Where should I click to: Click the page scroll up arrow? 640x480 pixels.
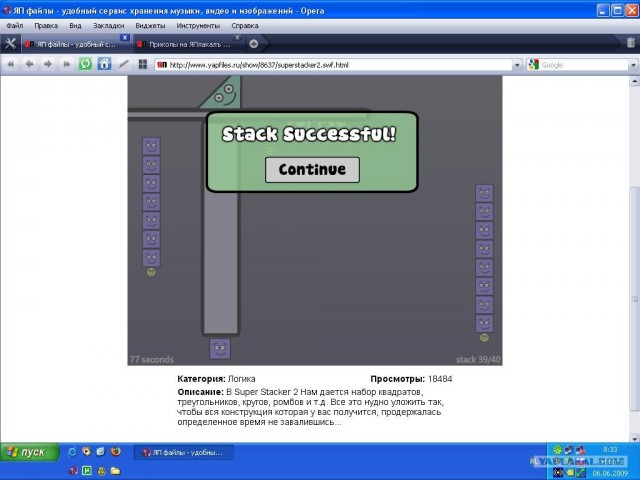[634, 81]
